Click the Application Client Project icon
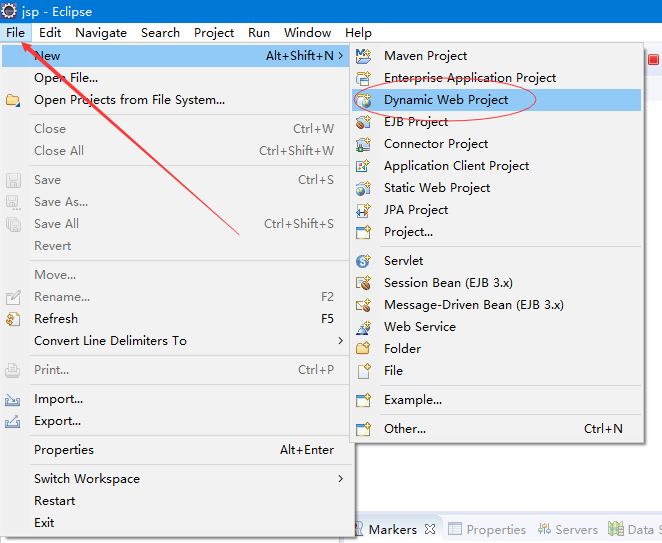The width and height of the screenshot is (662, 543). click(x=363, y=166)
